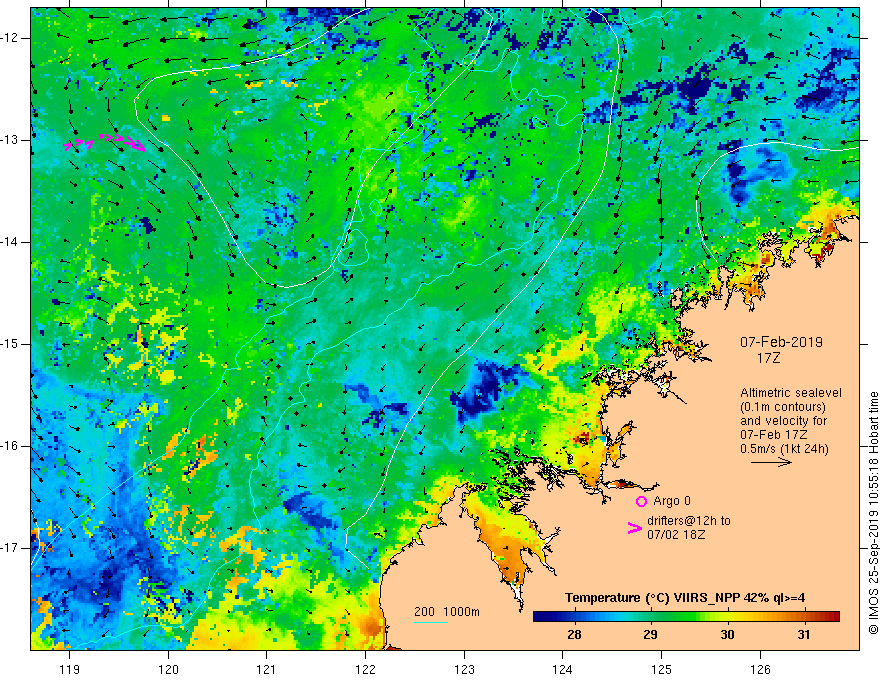Click the latitude label -12
The image size is (880, 680).
click(x=10, y=38)
